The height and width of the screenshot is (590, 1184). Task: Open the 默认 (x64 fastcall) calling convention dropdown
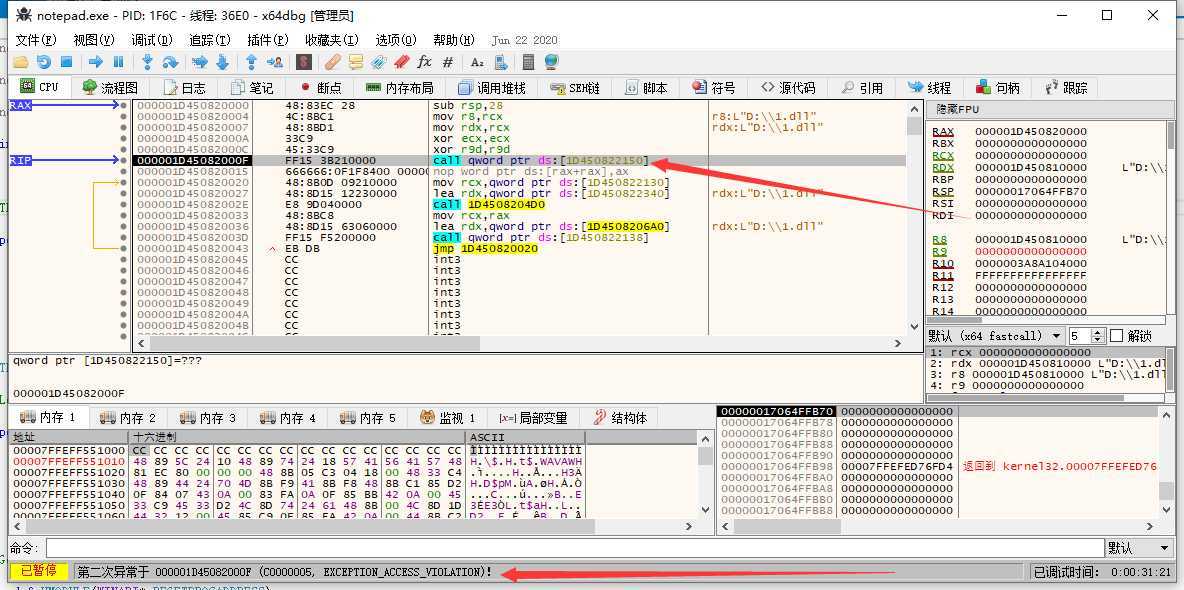pos(995,335)
